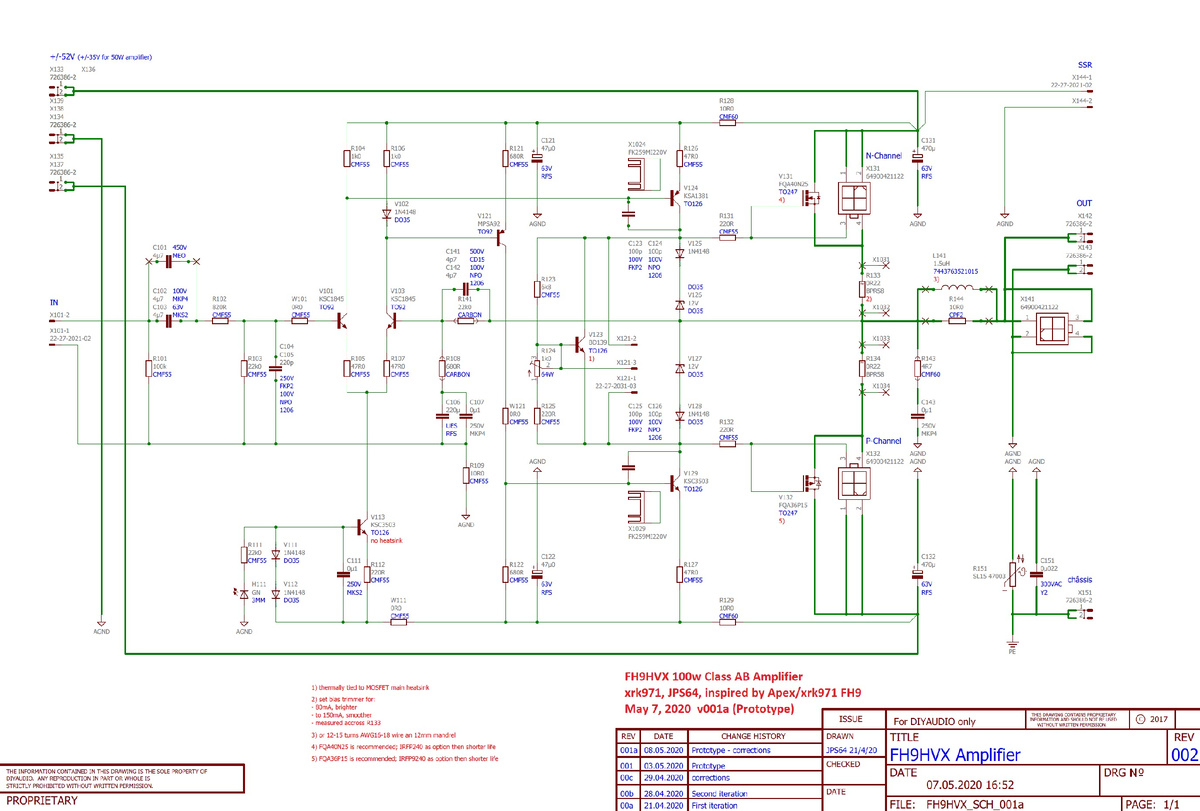Select the V129 KSC3503 driver transistor
Image resolution: width=1200 pixels, height=811 pixels.
click(x=674, y=483)
